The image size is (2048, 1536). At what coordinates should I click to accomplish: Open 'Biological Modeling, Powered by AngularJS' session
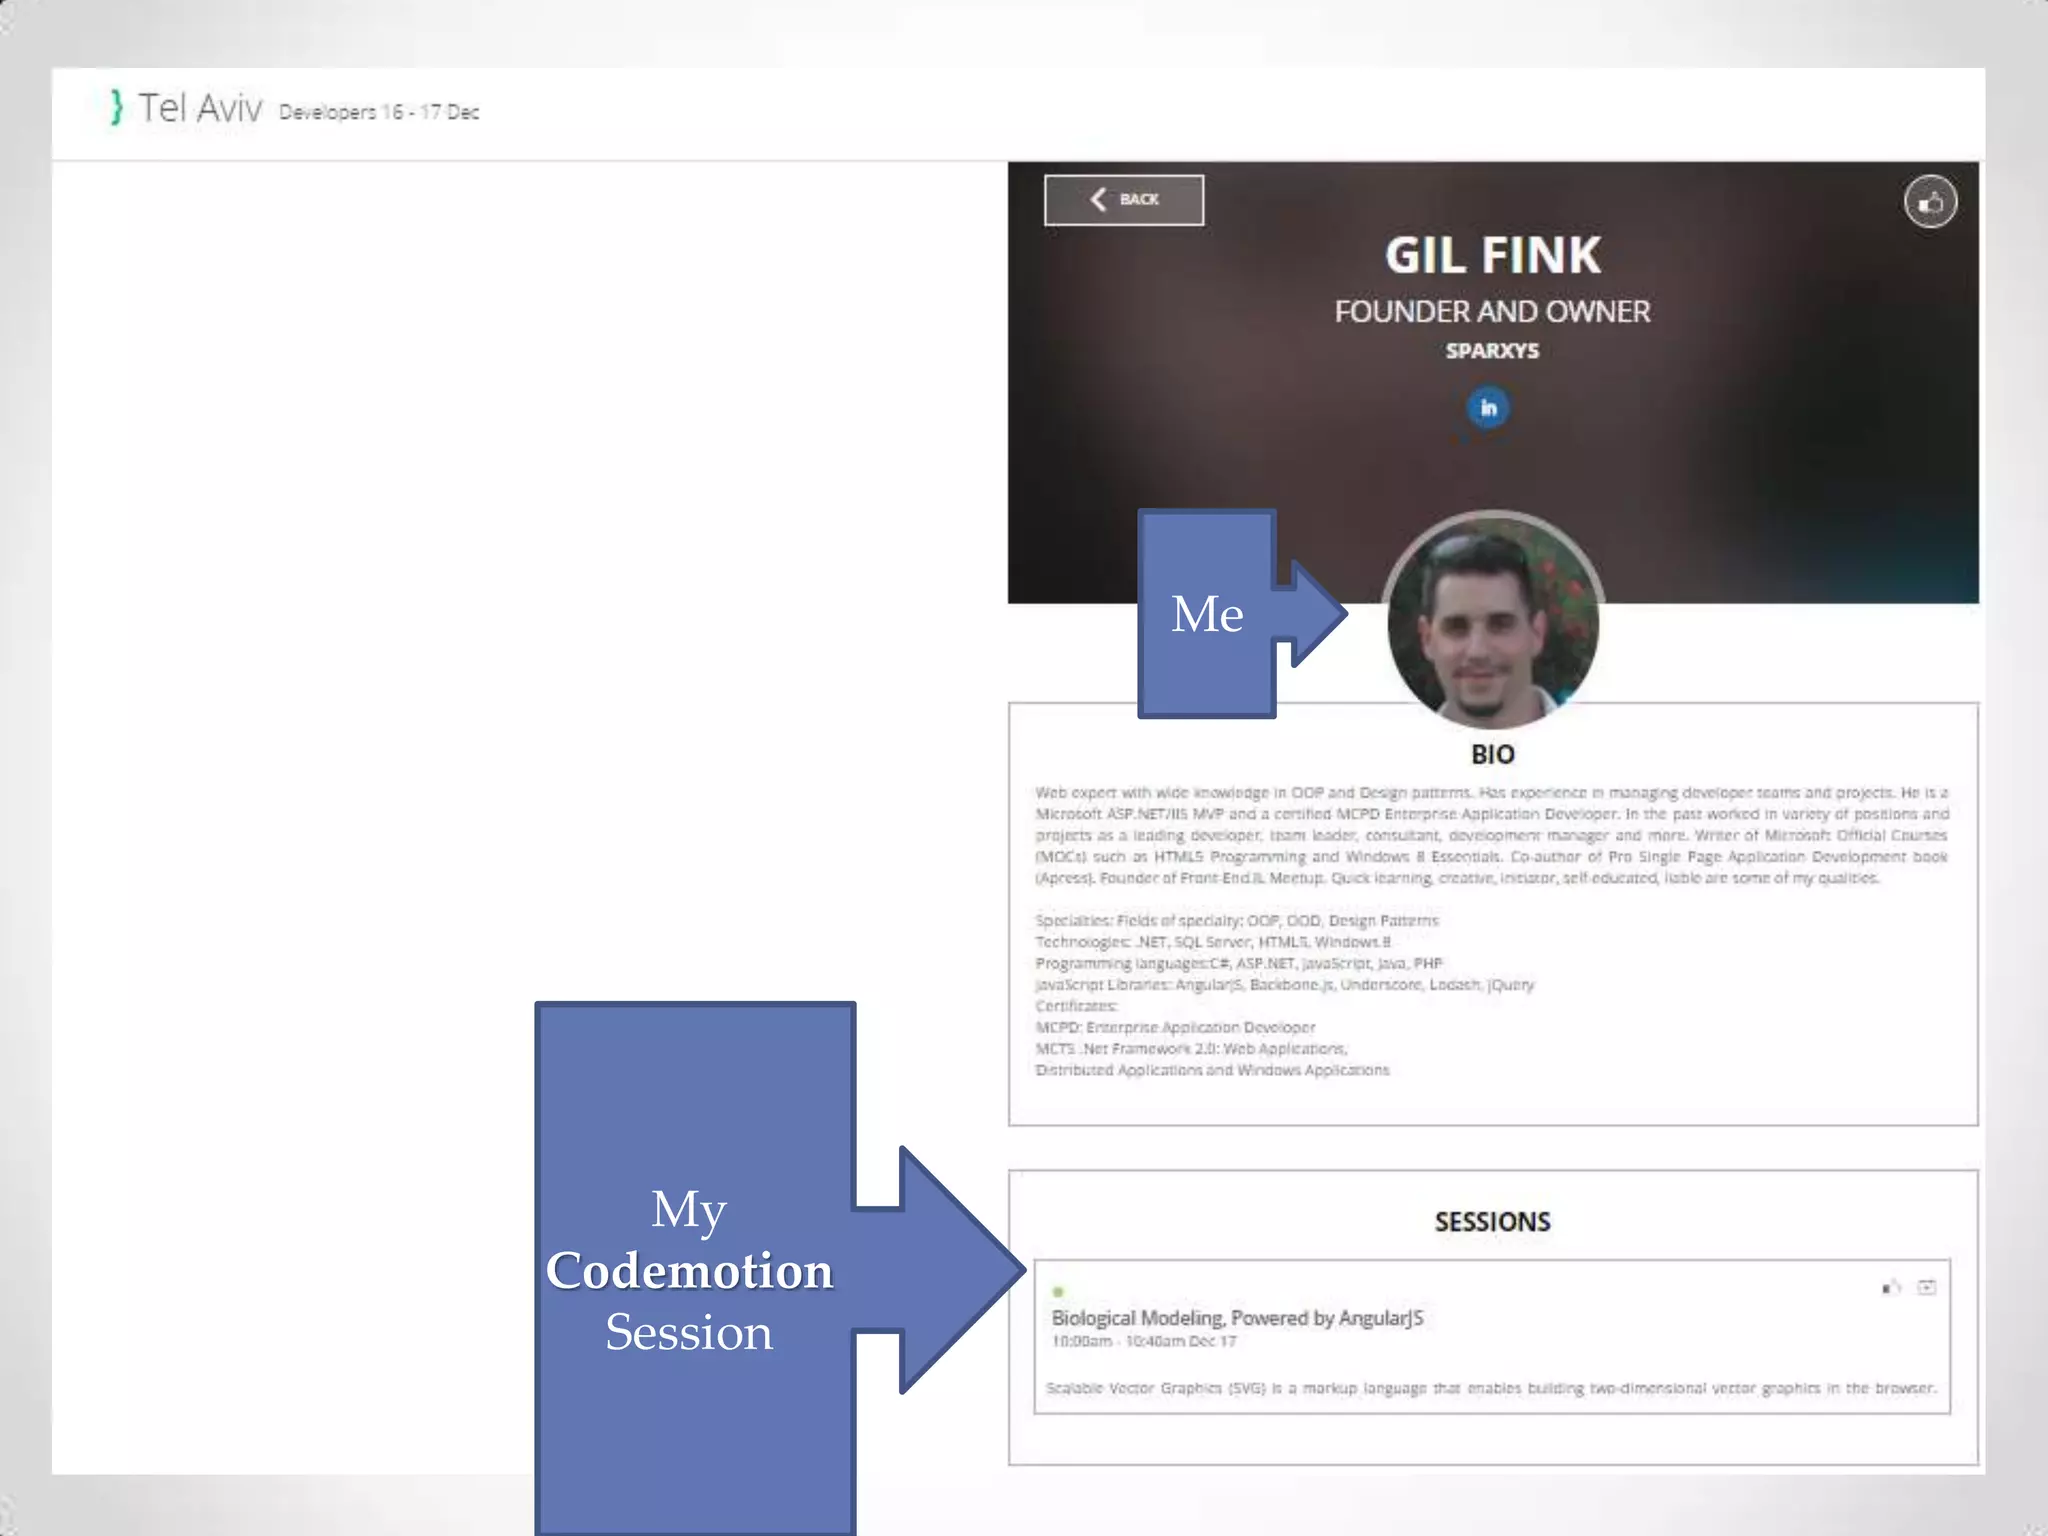tap(1237, 1318)
